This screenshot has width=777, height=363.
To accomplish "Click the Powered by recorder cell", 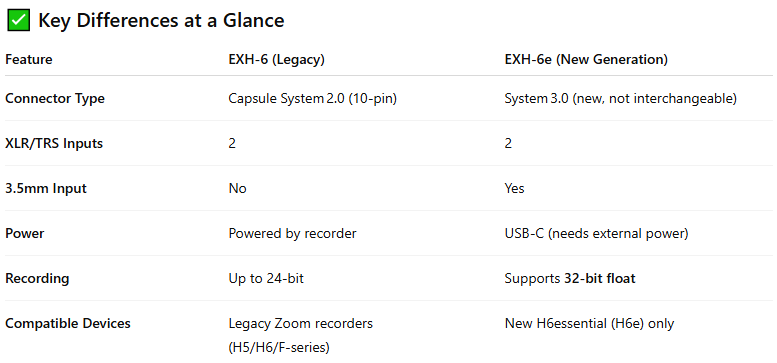I will [x=292, y=233].
